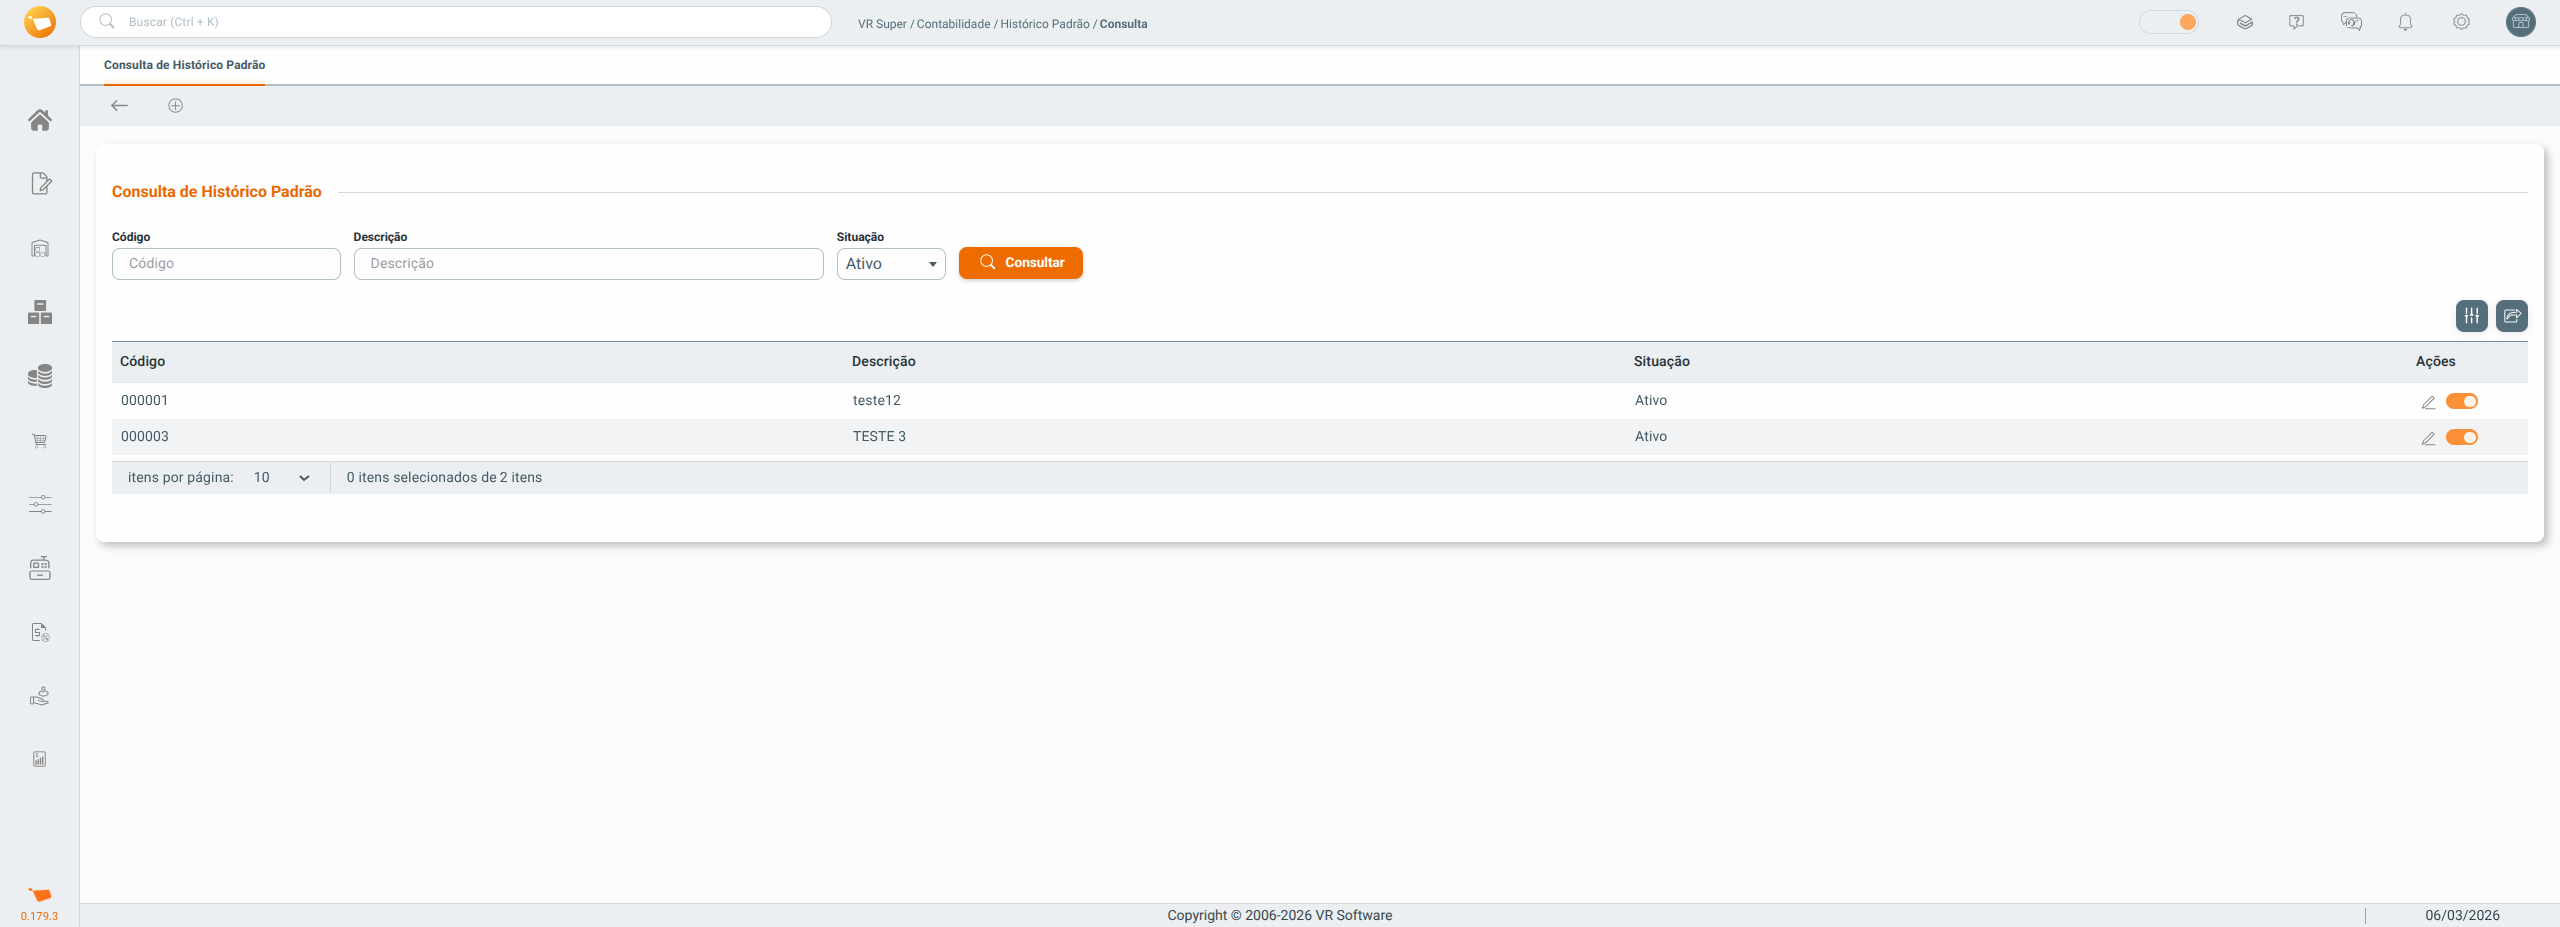This screenshot has width=2560, height=927.
Task: Open the coins stack financial module
Action: click(40, 376)
